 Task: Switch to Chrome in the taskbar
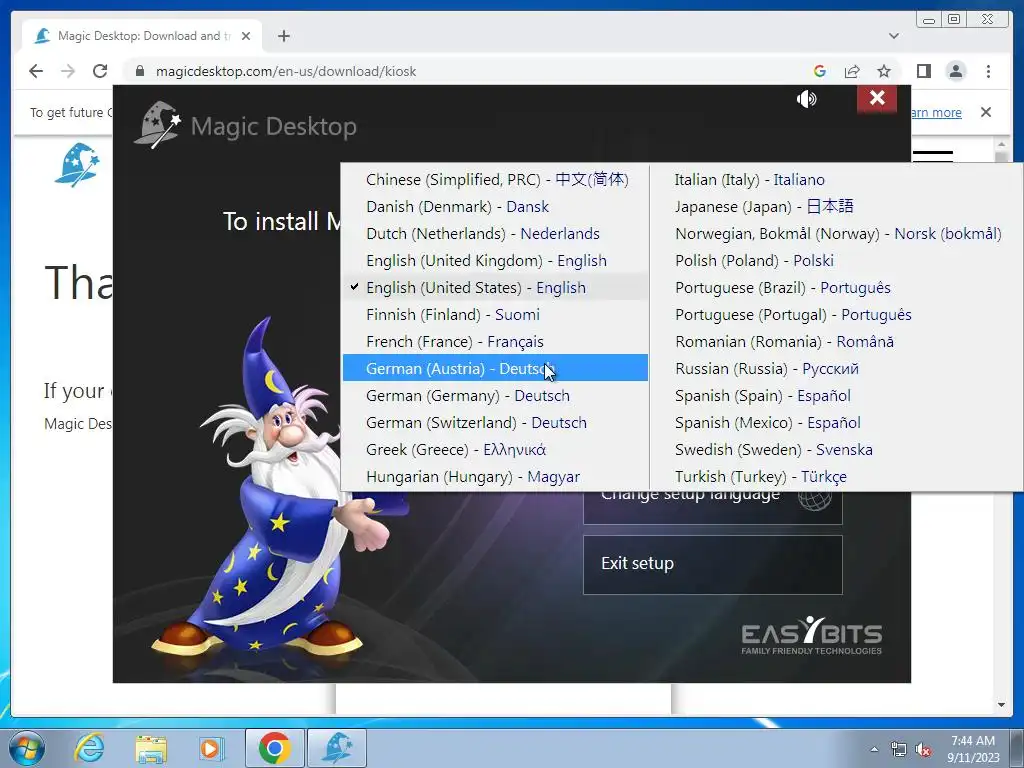tap(274, 748)
